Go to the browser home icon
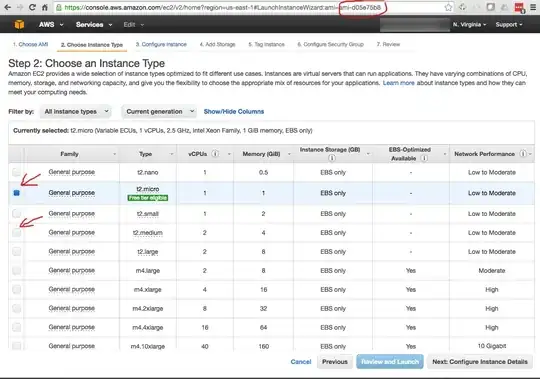 pyautogui.click(x=45, y=7)
